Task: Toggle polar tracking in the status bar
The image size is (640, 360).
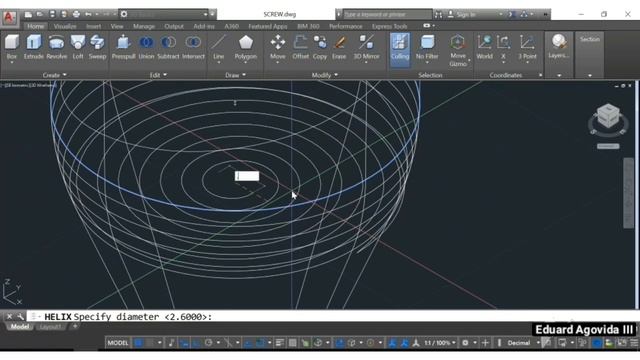Action: pos(209,343)
